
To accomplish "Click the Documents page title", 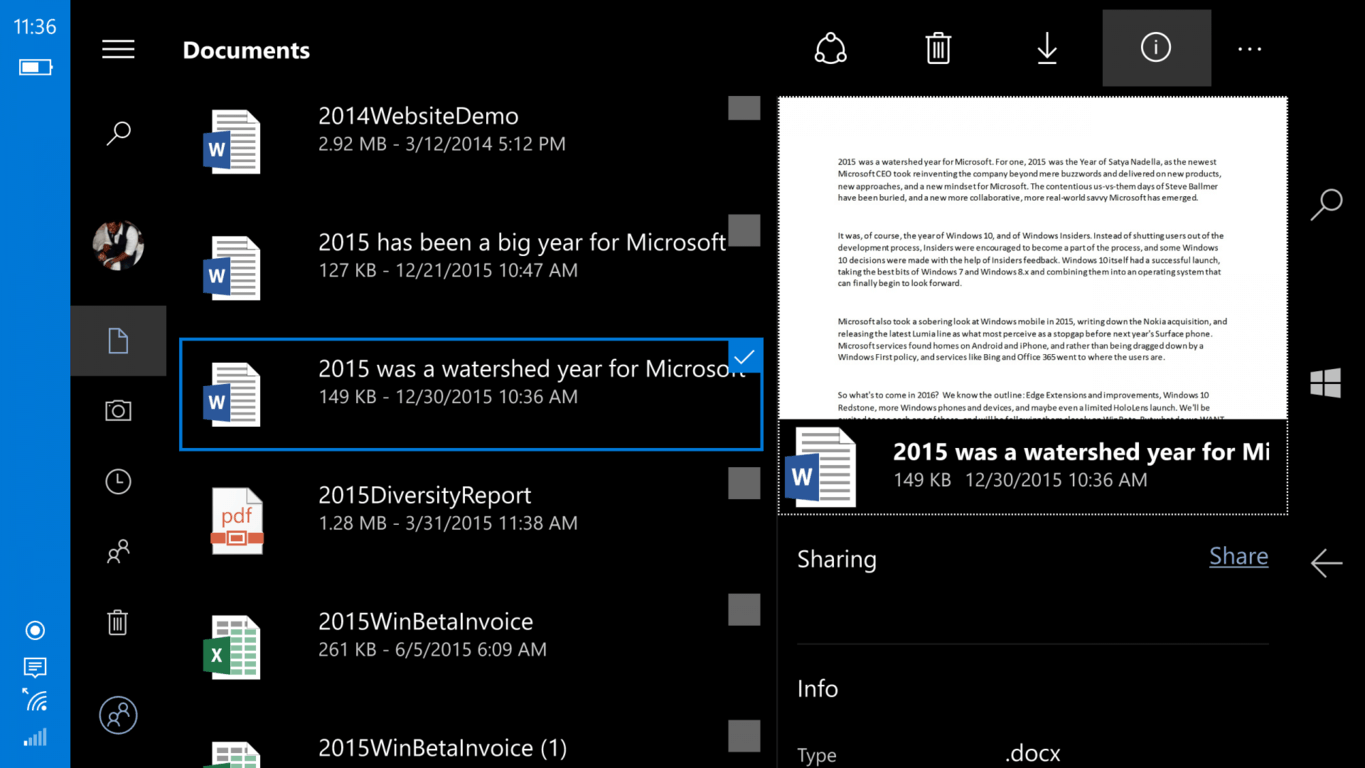I will (x=246, y=50).
